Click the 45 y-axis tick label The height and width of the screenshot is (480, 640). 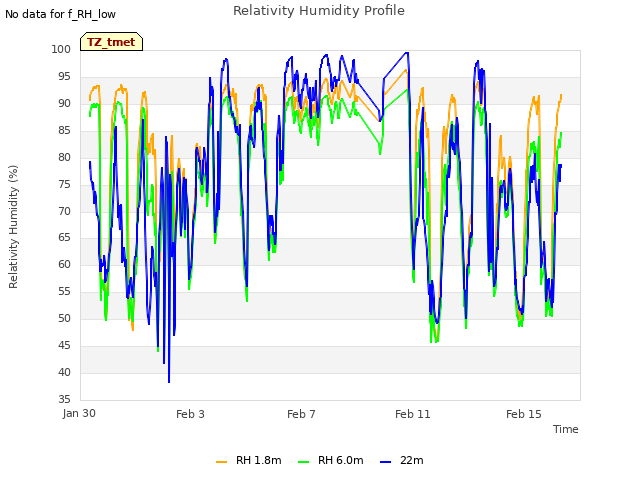coord(64,345)
